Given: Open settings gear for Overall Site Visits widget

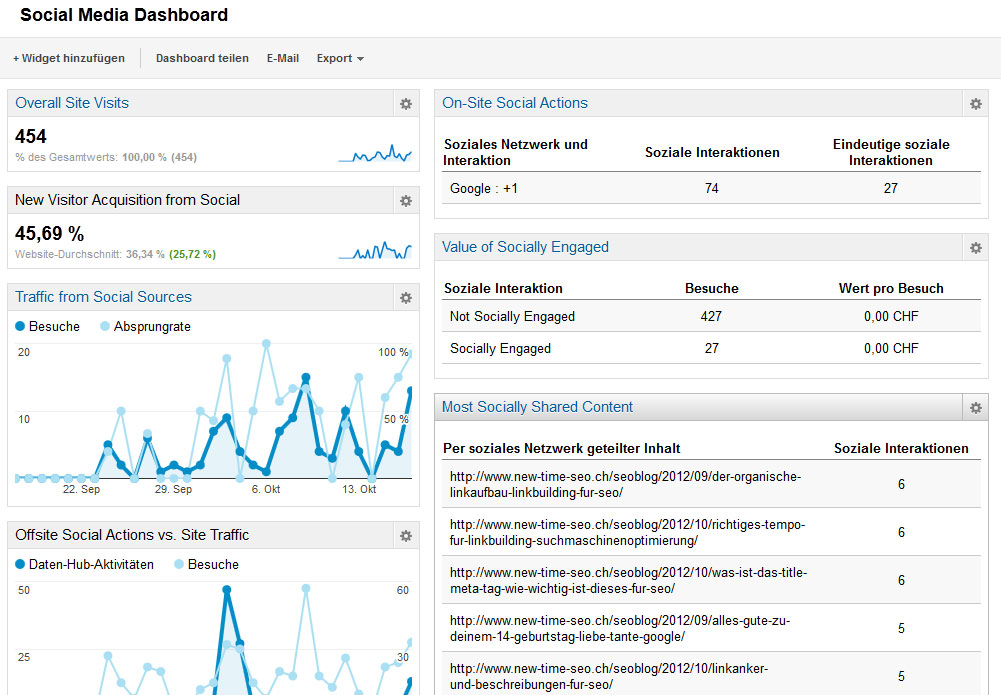Looking at the screenshot, I should click(406, 103).
